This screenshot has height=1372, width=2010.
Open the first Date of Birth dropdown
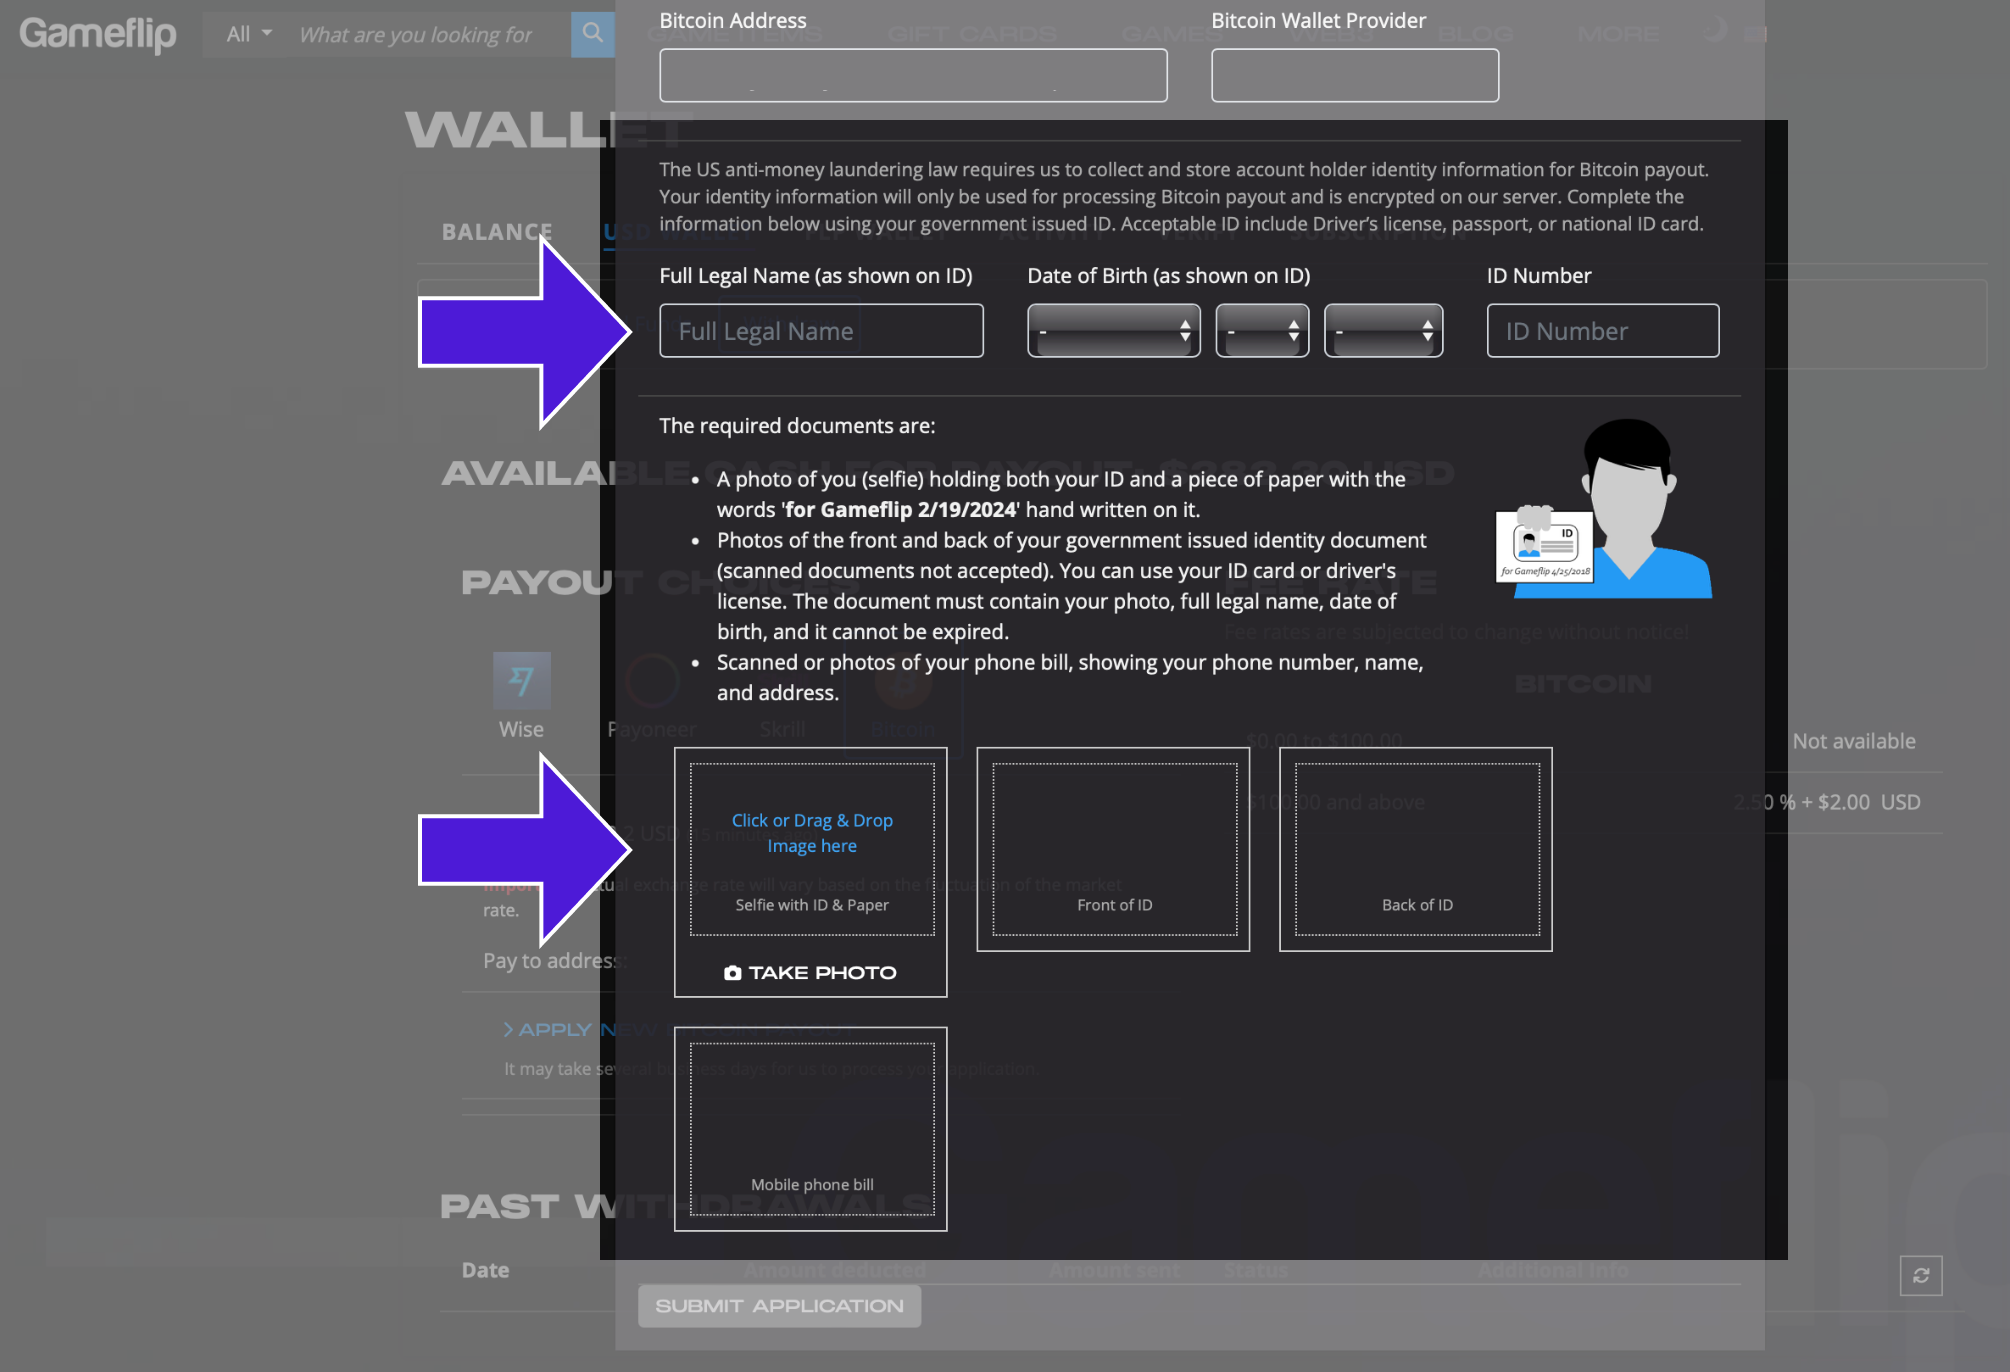[1113, 331]
